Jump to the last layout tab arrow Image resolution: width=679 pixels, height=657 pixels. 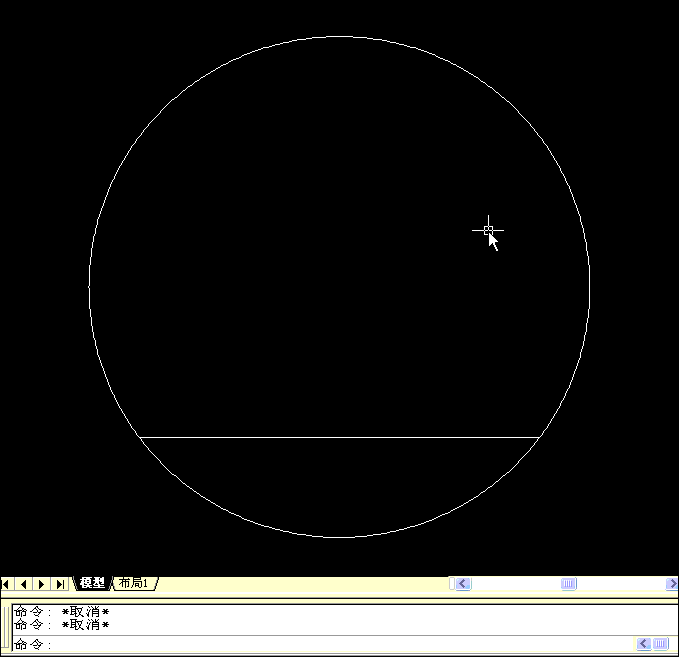point(60,584)
